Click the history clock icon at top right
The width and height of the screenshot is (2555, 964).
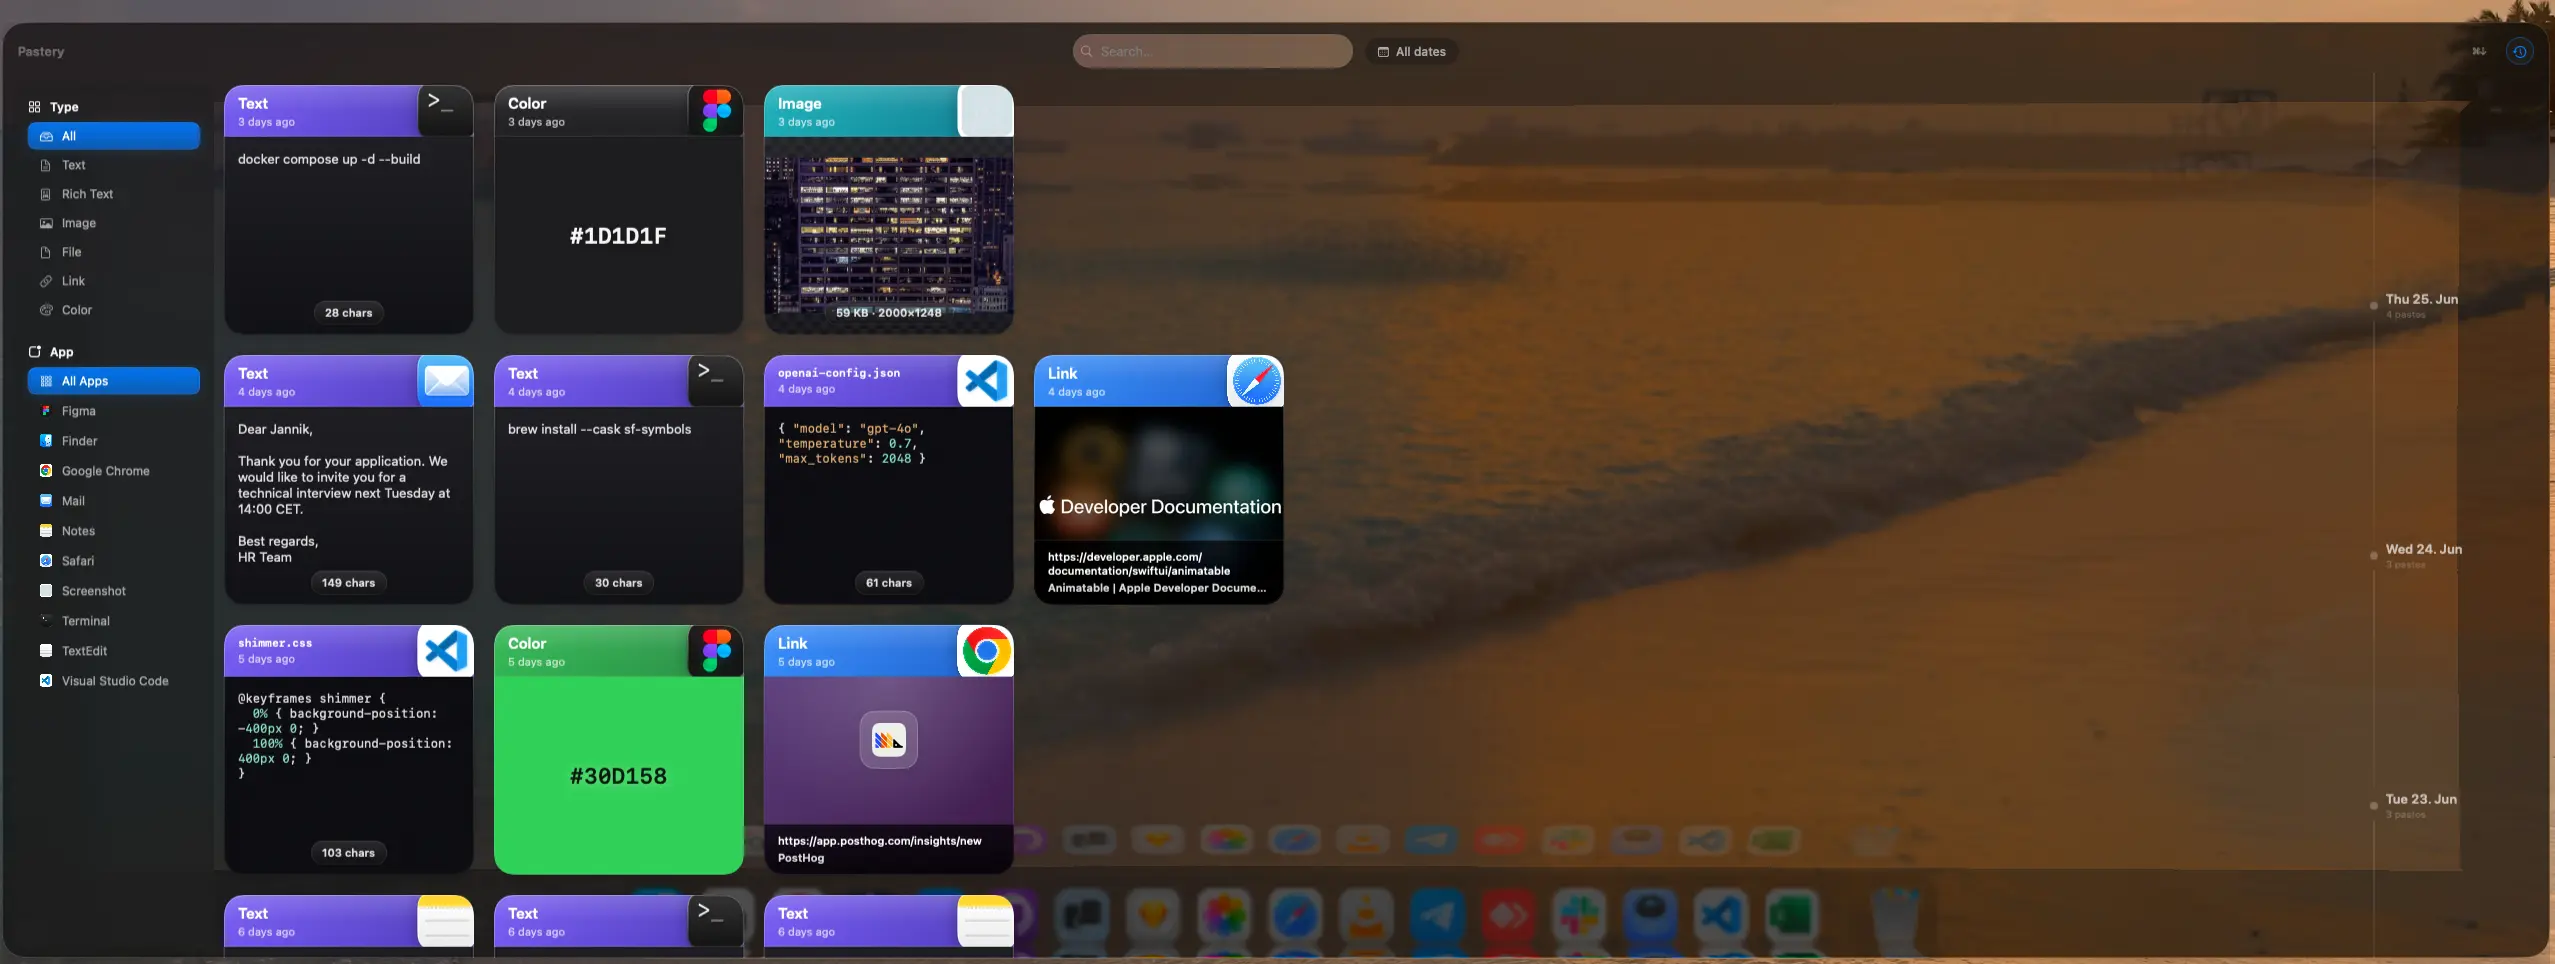[x=2519, y=51]
